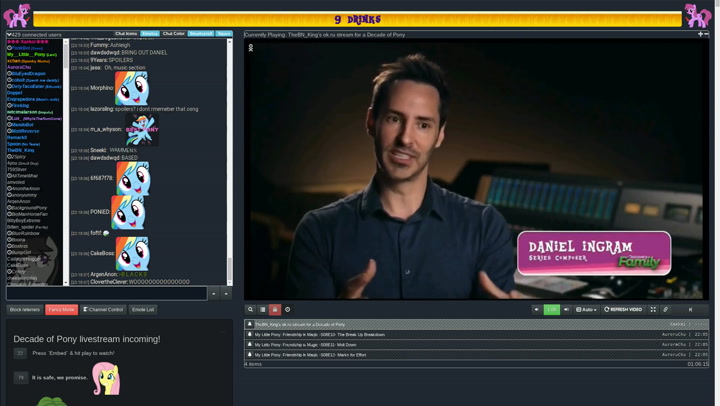The width and height of the screenshot is (720, 406).
Task: Click the arrow icon left of green counter
Action: (537, 310)
